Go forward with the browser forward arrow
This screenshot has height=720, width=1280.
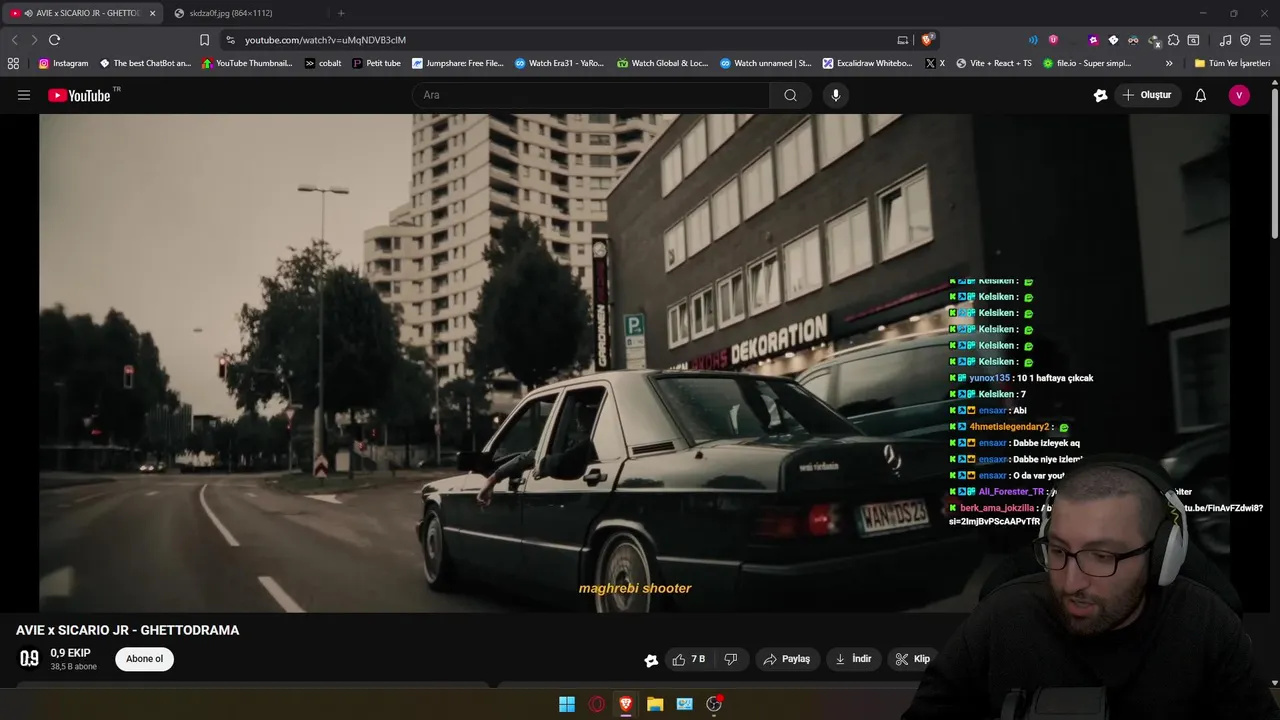click(34, 40)
